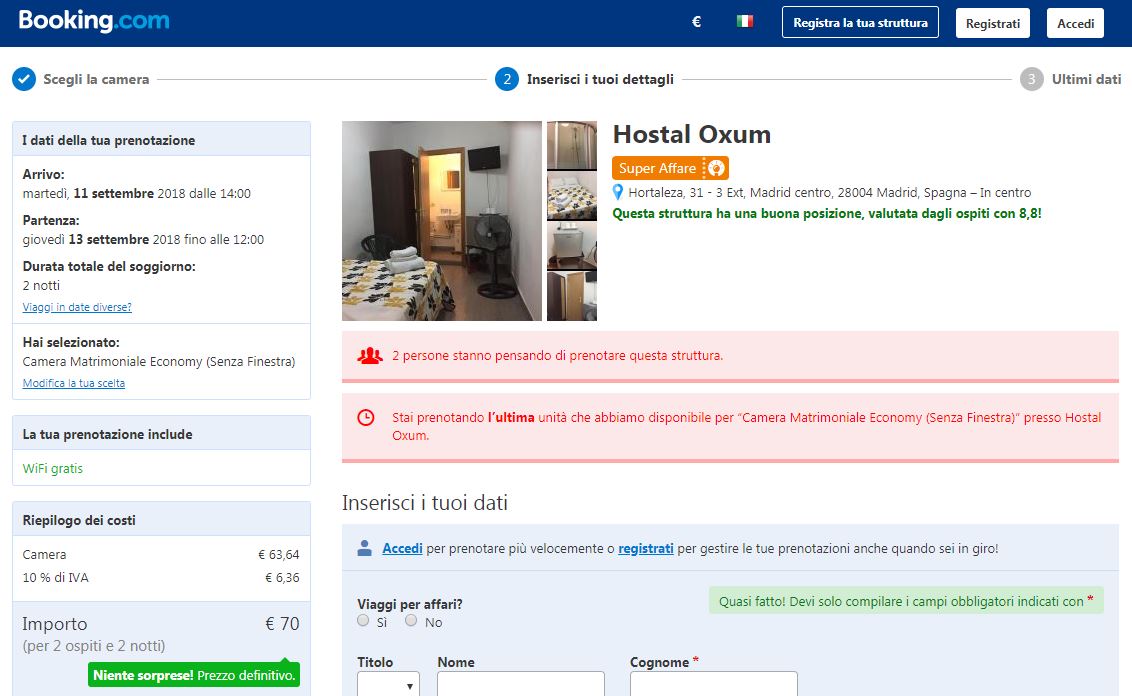Screen dimensions: 1132x696
Task: Select the Sì business travel radio
Action: [x=363, y=620]
